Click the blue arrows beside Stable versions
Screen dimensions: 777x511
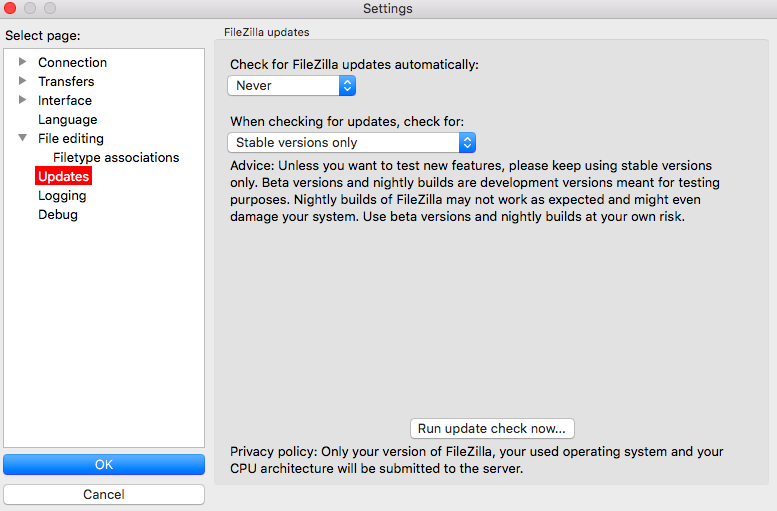467,143
